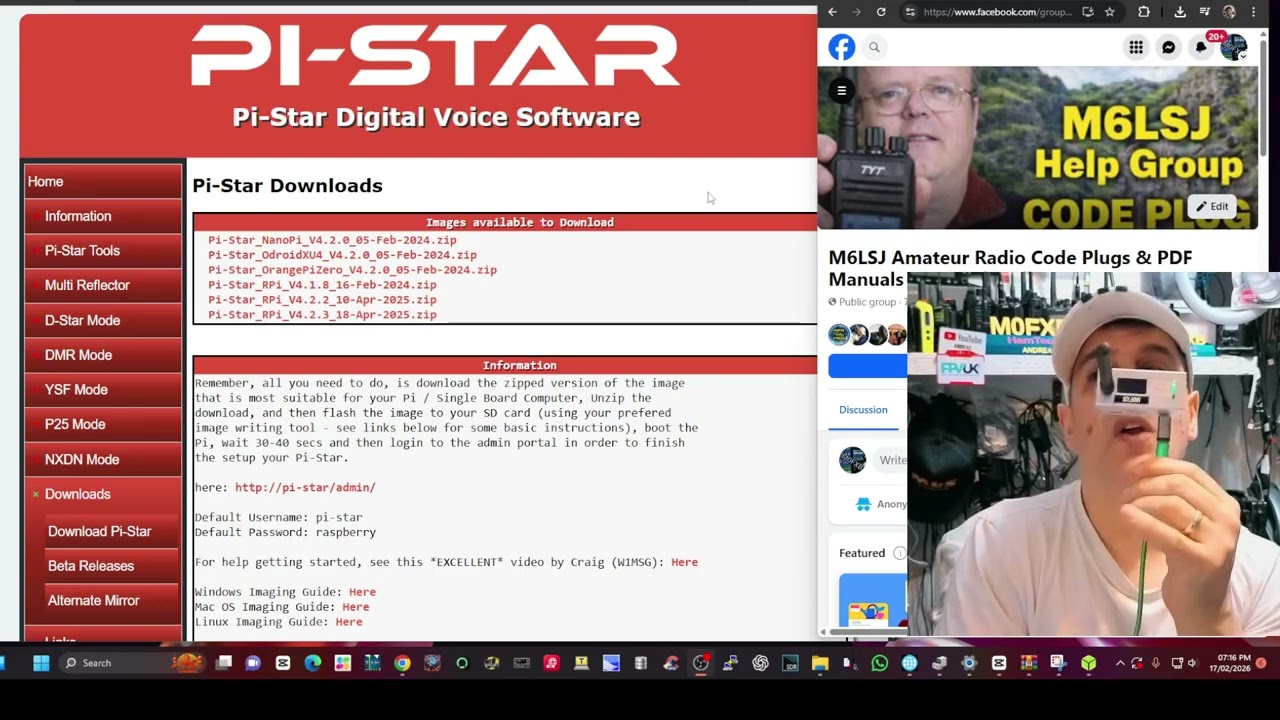Viewport: 1280px width, 720px height.
Task: Click the Facebook logo
Action: pyautogui.click(x=842, y=47)
